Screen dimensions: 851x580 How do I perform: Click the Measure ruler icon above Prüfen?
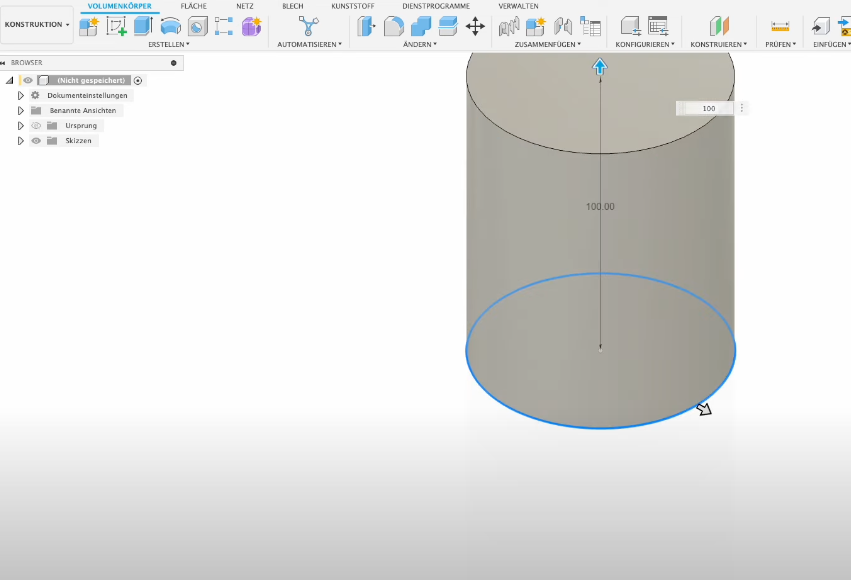[780, 27]
